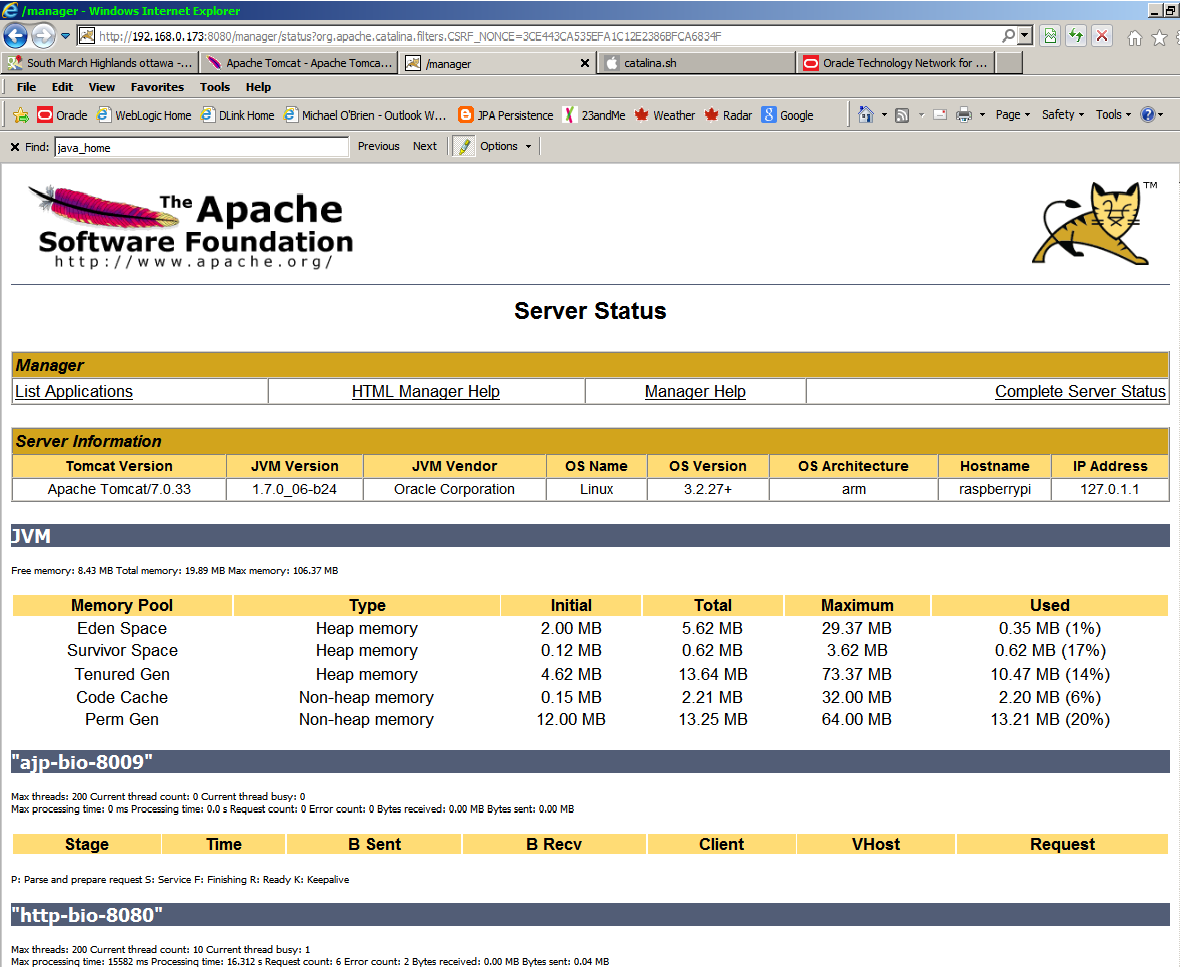This screenshot has width=1180, height=967.
Task: Open 23andMe favorite
Action: tap(595, 115)
